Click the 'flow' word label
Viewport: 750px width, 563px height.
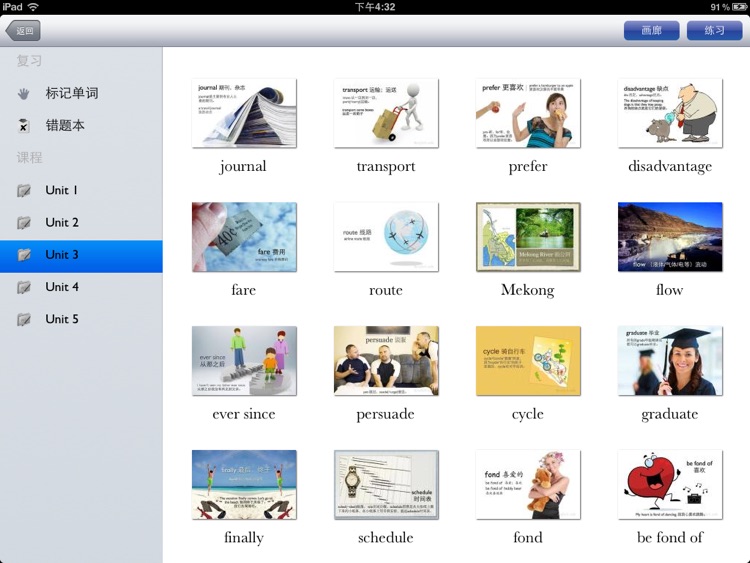669,290
